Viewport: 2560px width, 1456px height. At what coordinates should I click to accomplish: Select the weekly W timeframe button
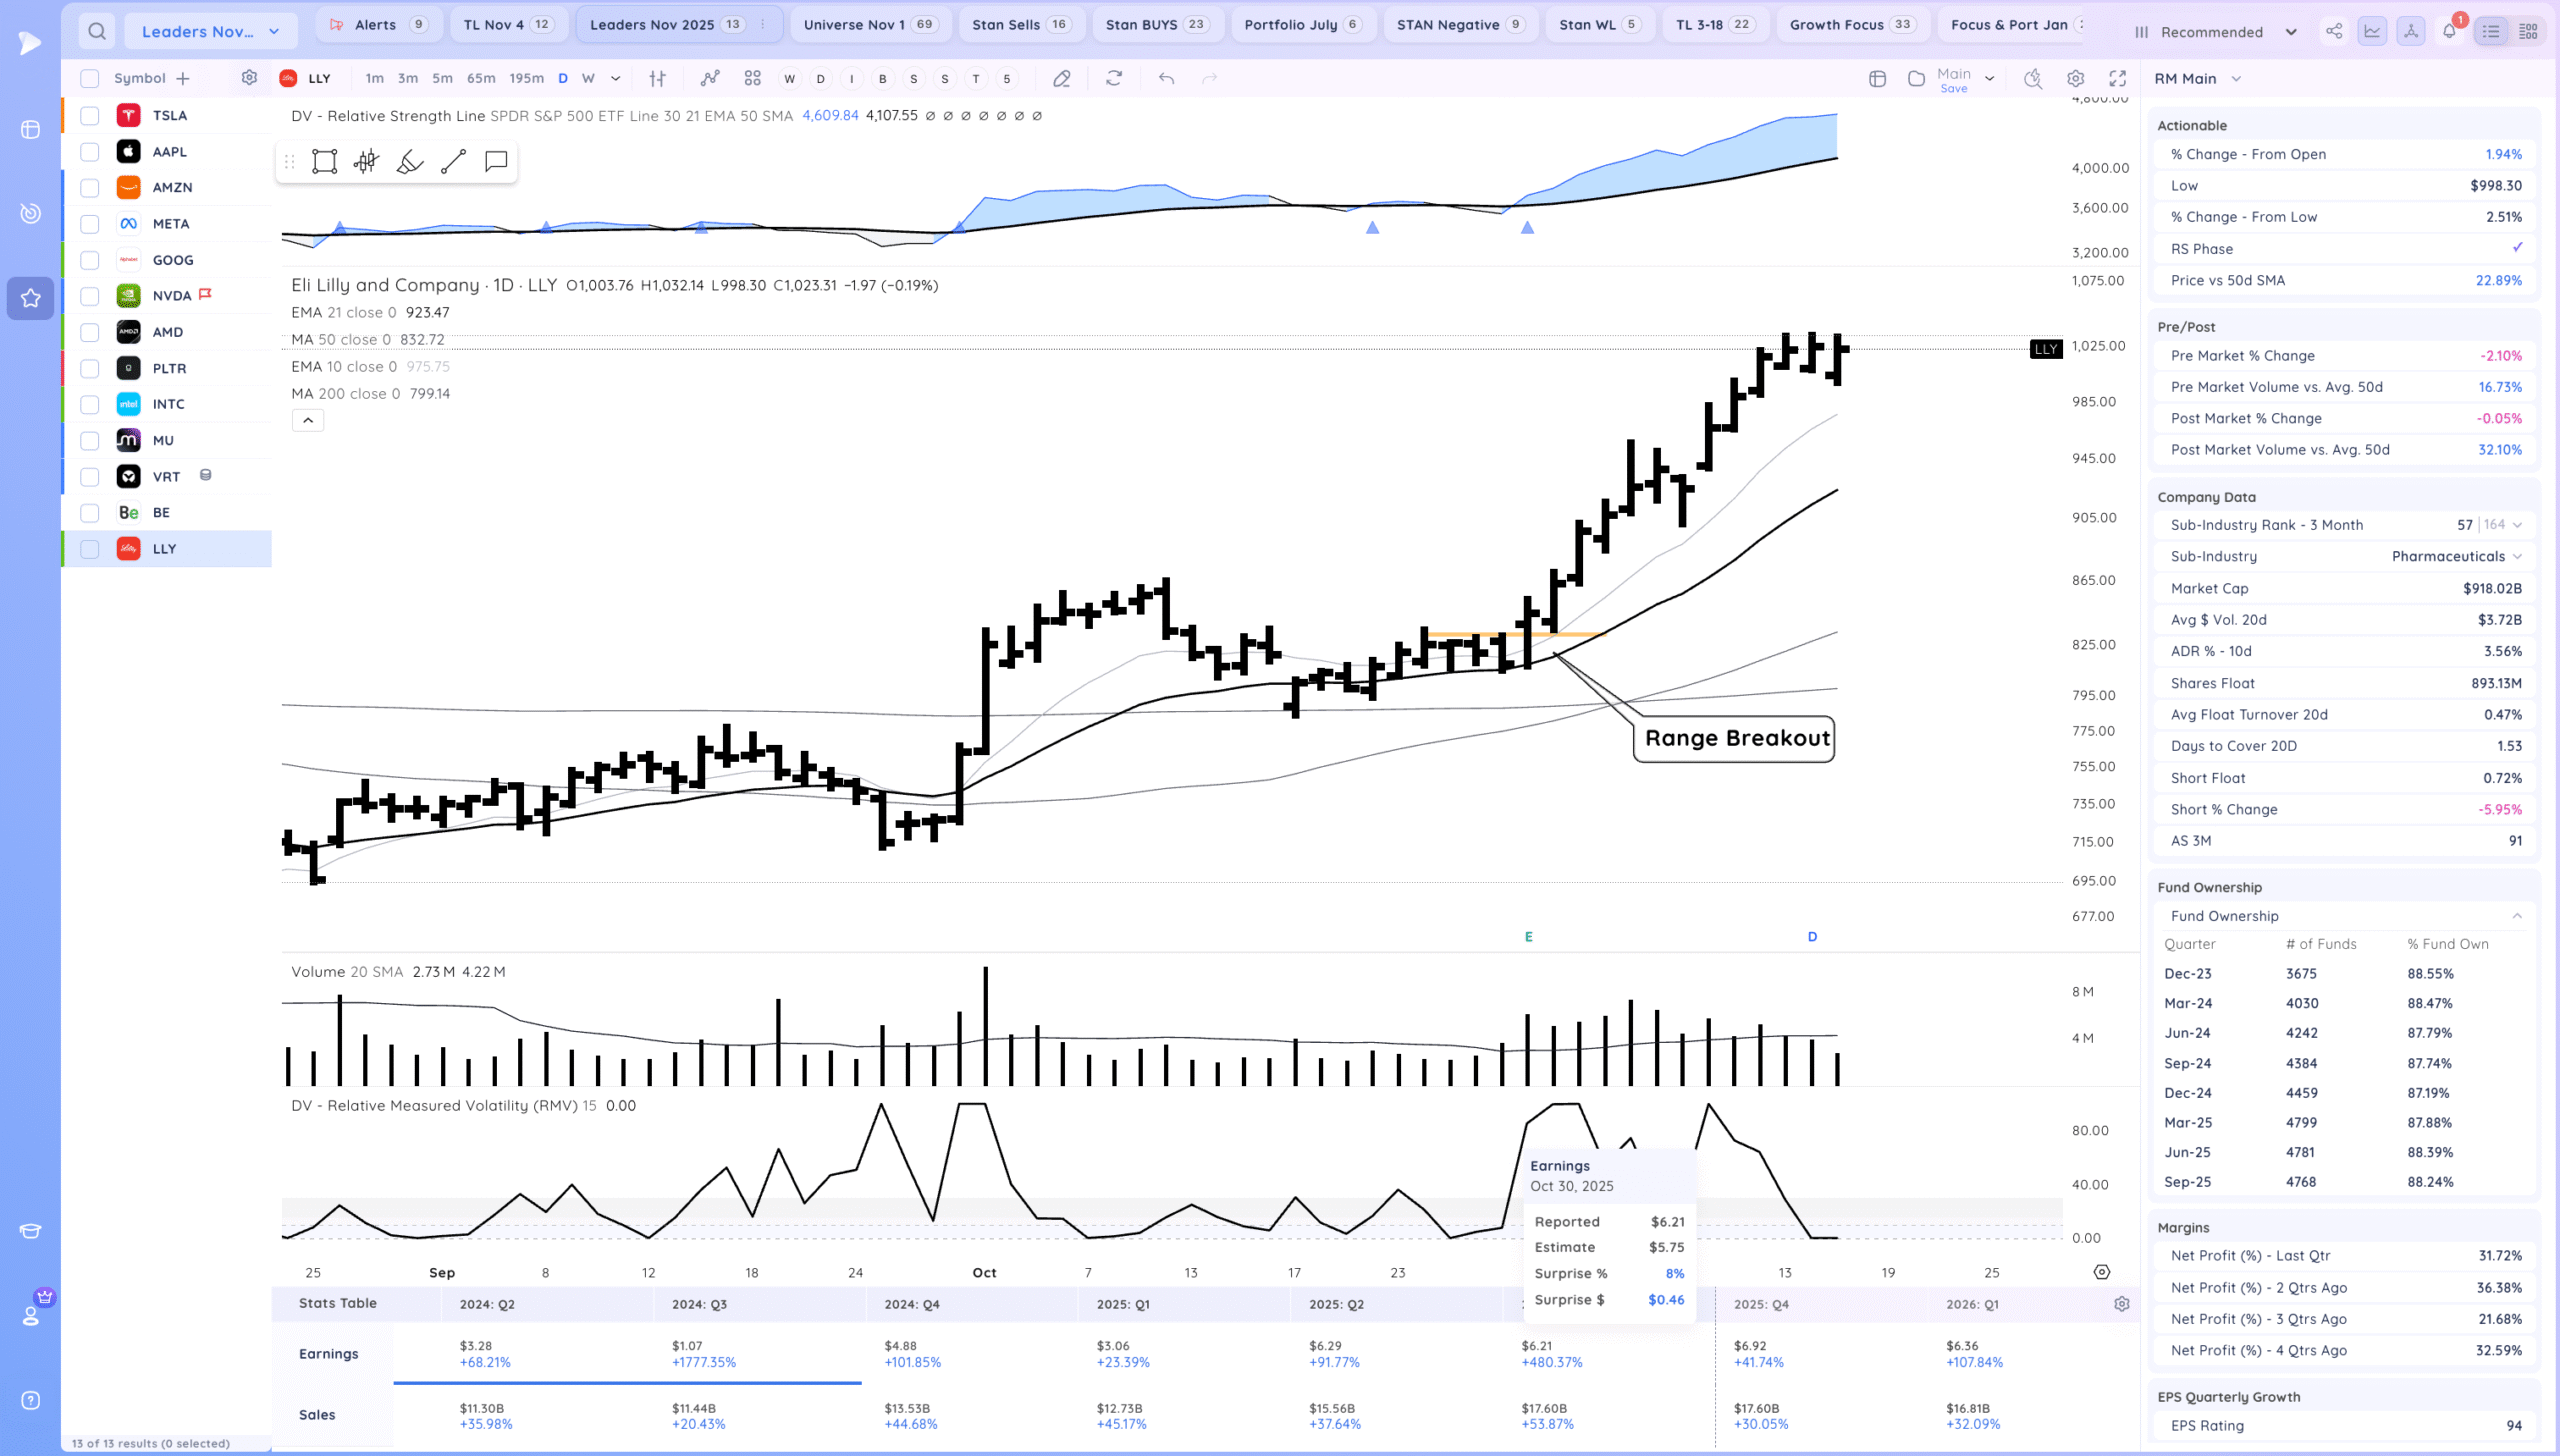[588, 78]
